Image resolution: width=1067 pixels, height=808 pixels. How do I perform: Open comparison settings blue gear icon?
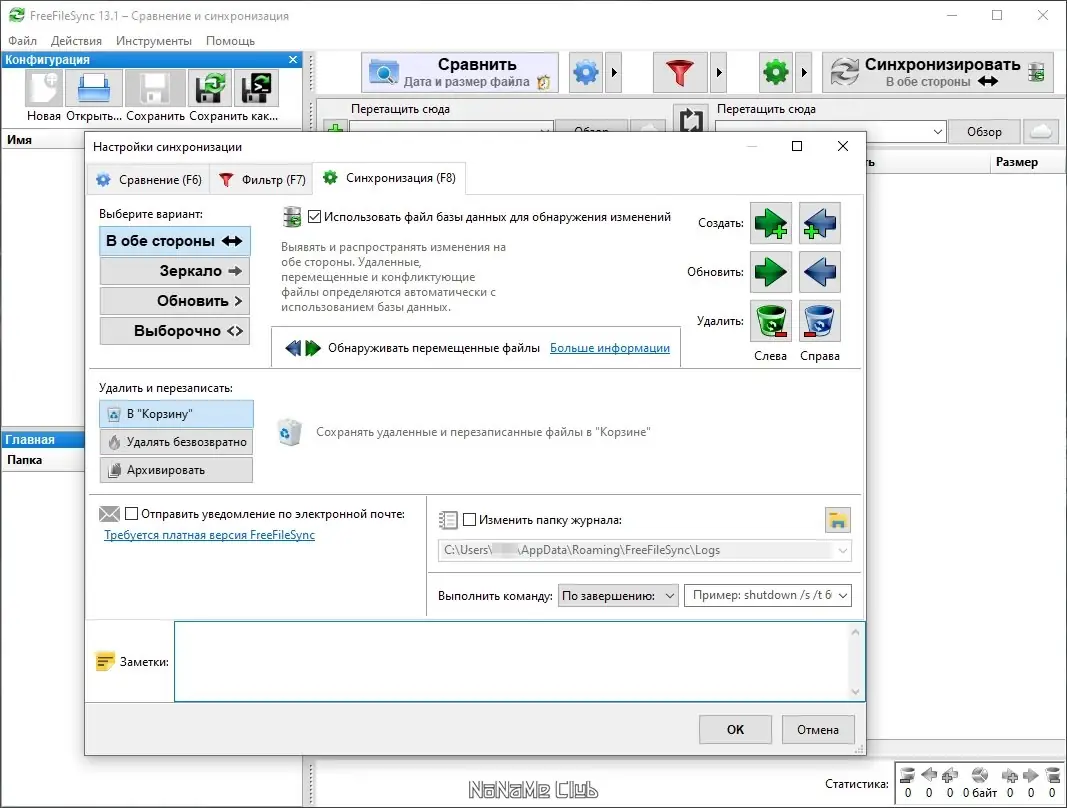pos(586,72)
